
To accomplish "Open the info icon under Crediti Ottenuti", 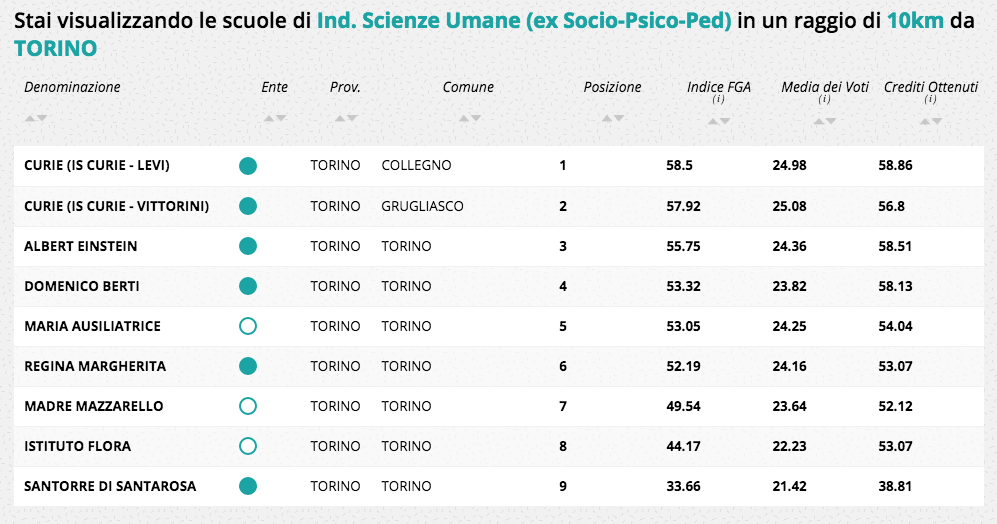I will (930, 100).
